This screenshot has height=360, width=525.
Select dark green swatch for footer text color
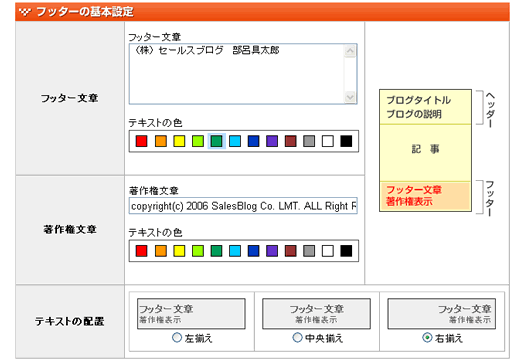point(216,141)
